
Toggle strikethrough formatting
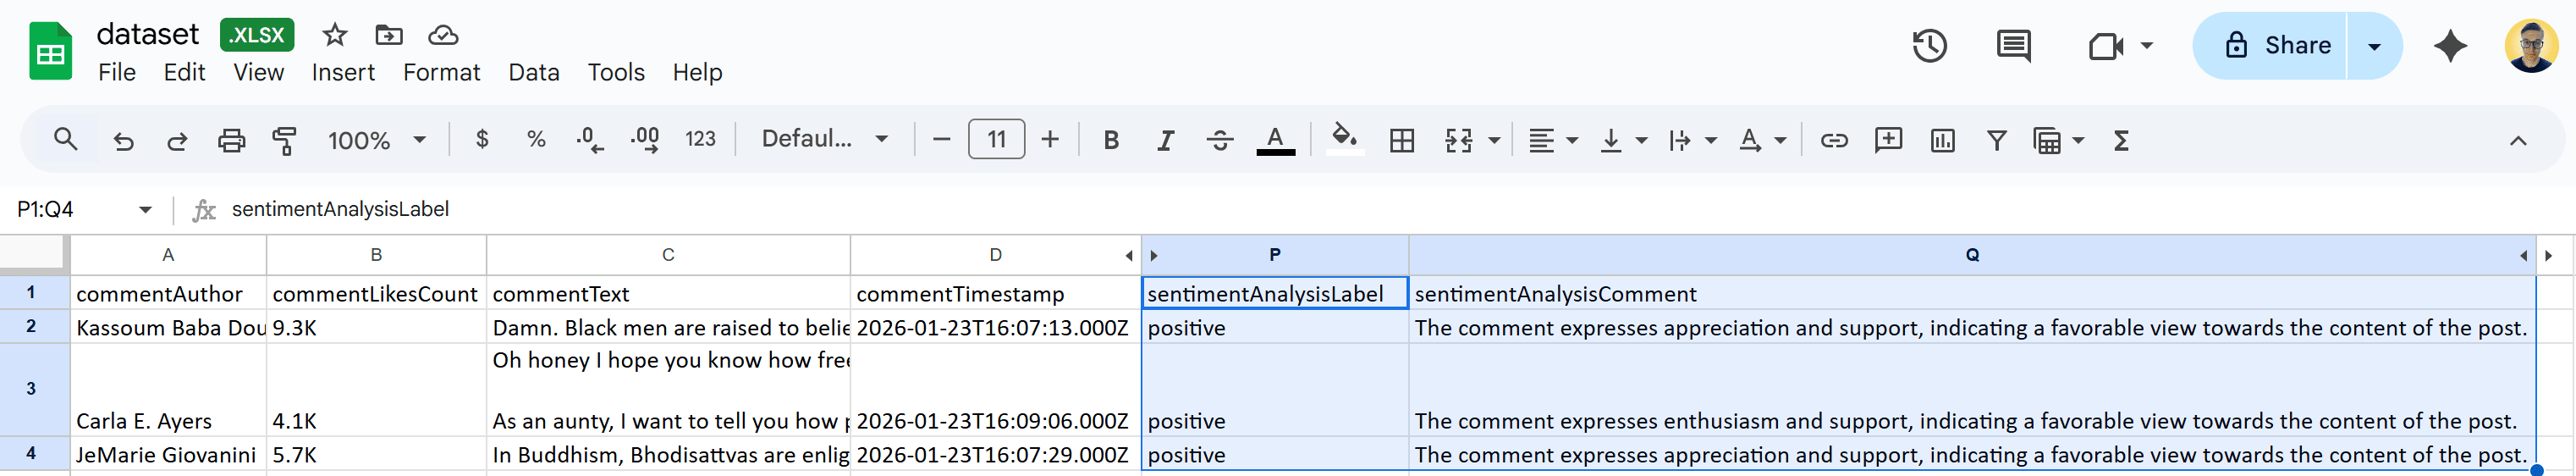pyautogui.click(x=1219, y=140)
